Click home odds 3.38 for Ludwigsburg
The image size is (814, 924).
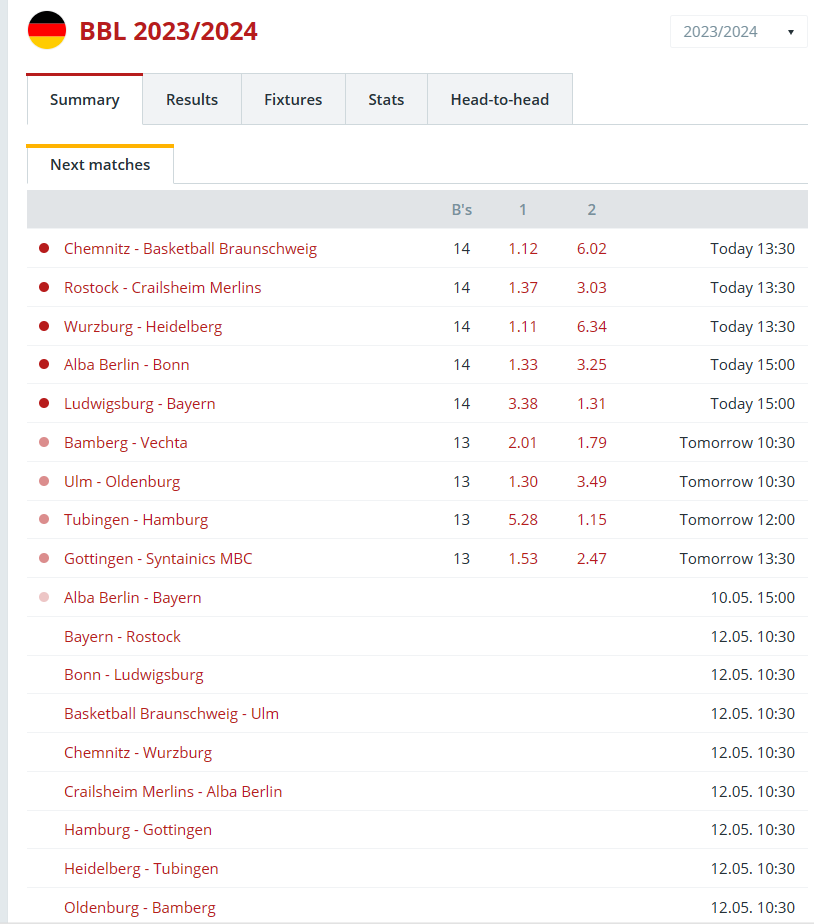pyautogui.click(x=523, y=404)
